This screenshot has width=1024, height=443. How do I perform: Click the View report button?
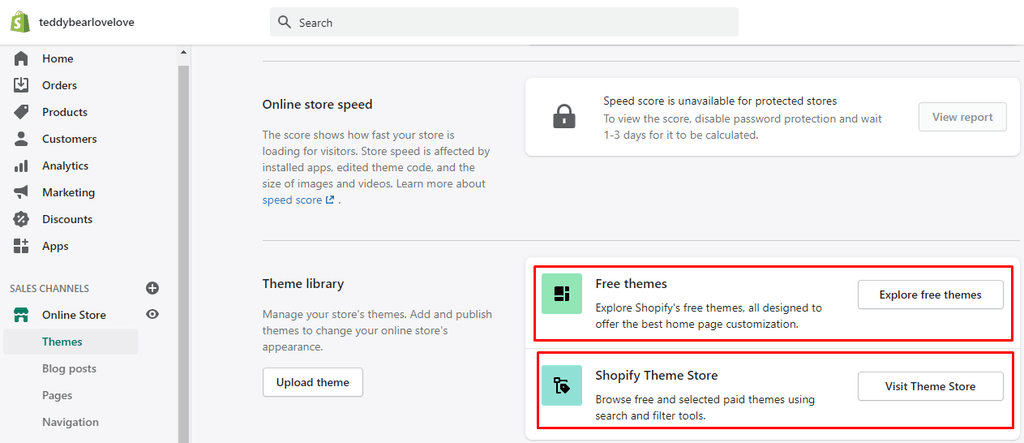pos(963,117)
